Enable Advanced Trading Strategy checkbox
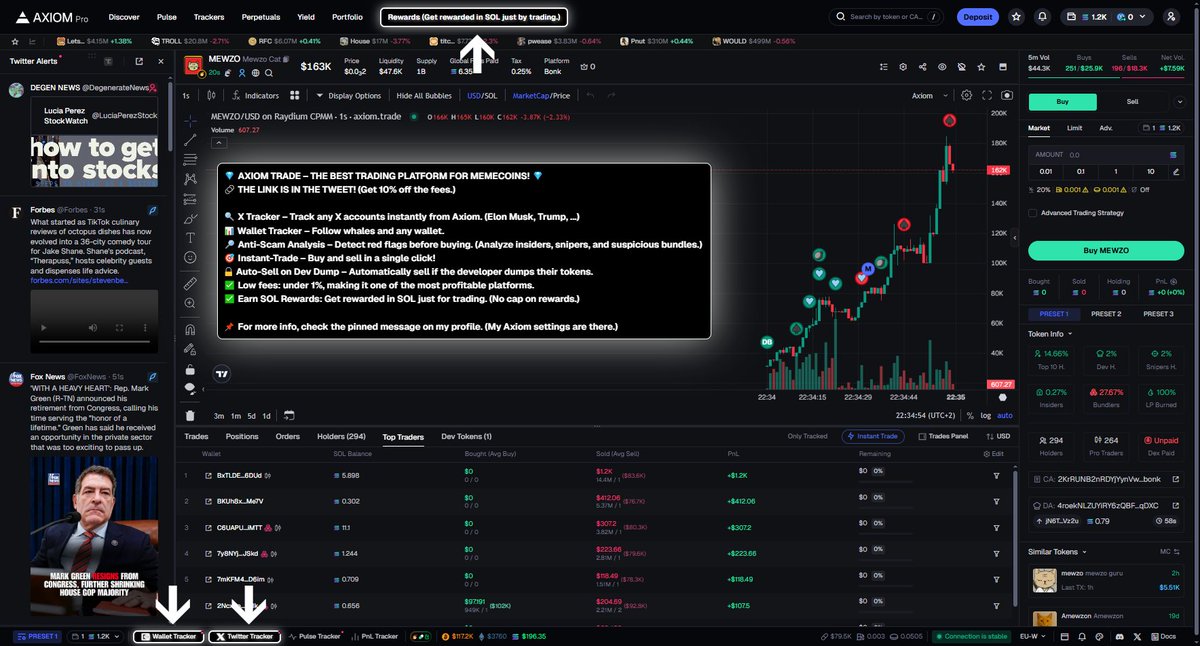Image resolution: width=1200 pixels, height=646 pixels. point(1034,213)
